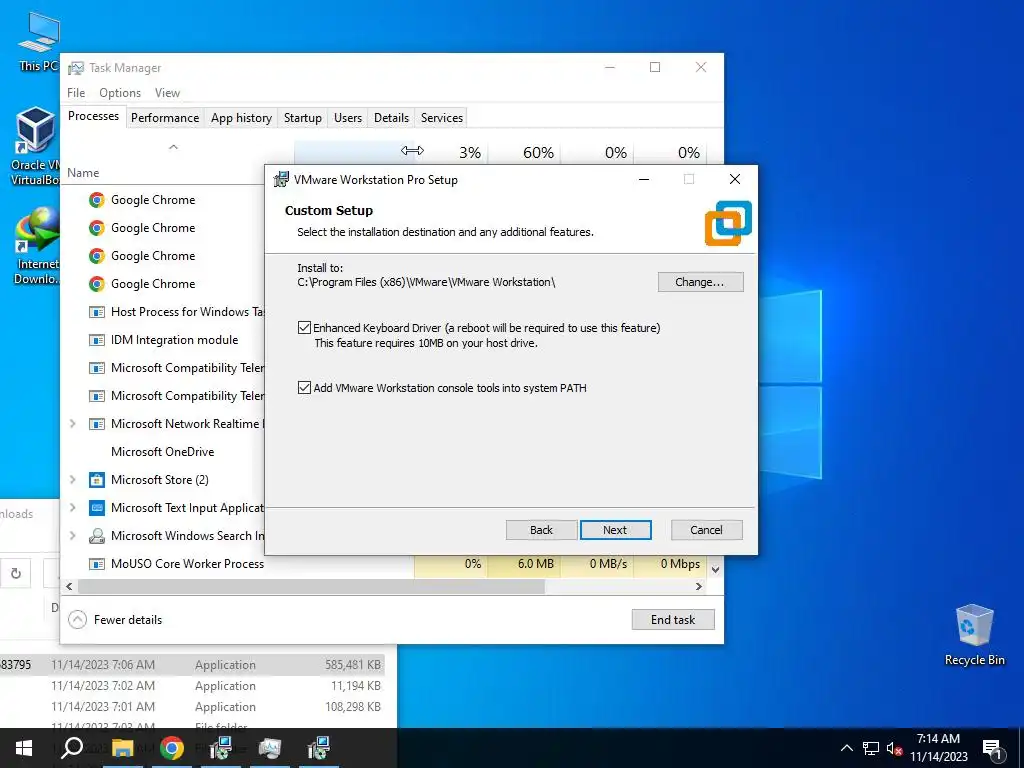Viewport: 1024px width, 768px height.
Task: Click the VMware setup title bar icon
Action: (281, 180)
